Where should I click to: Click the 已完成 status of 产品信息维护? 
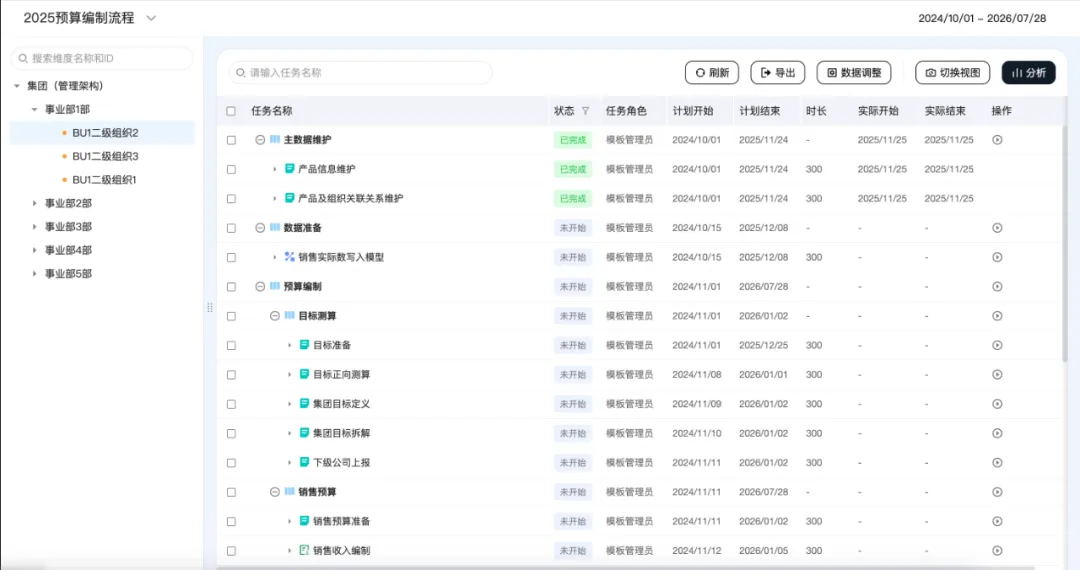[x=572, y=169]
